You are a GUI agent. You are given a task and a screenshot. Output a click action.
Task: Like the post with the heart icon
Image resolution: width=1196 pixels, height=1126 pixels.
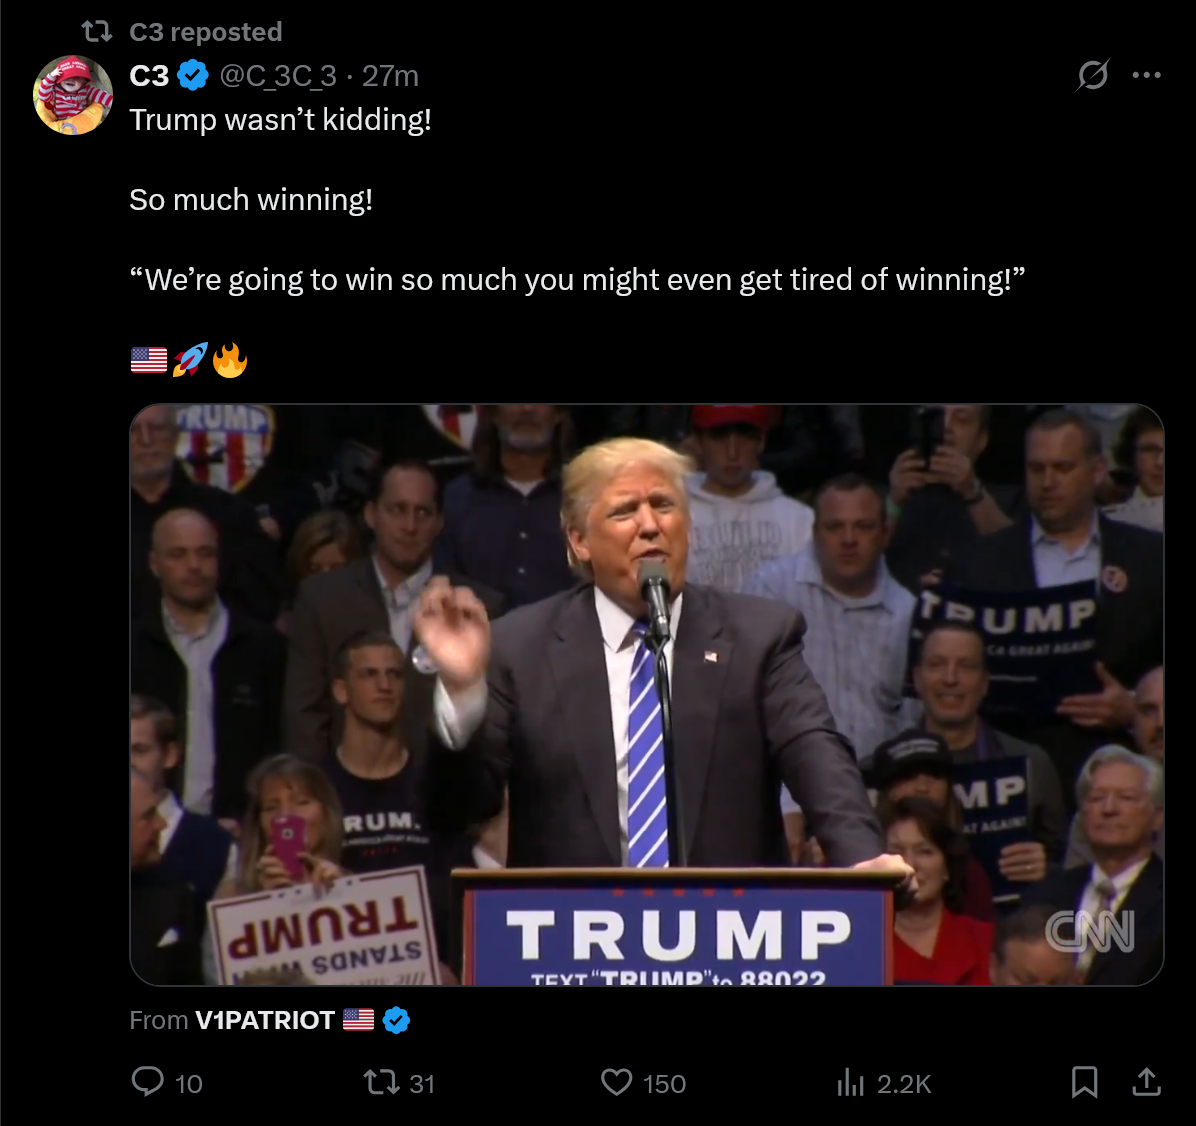(616, 1083)
